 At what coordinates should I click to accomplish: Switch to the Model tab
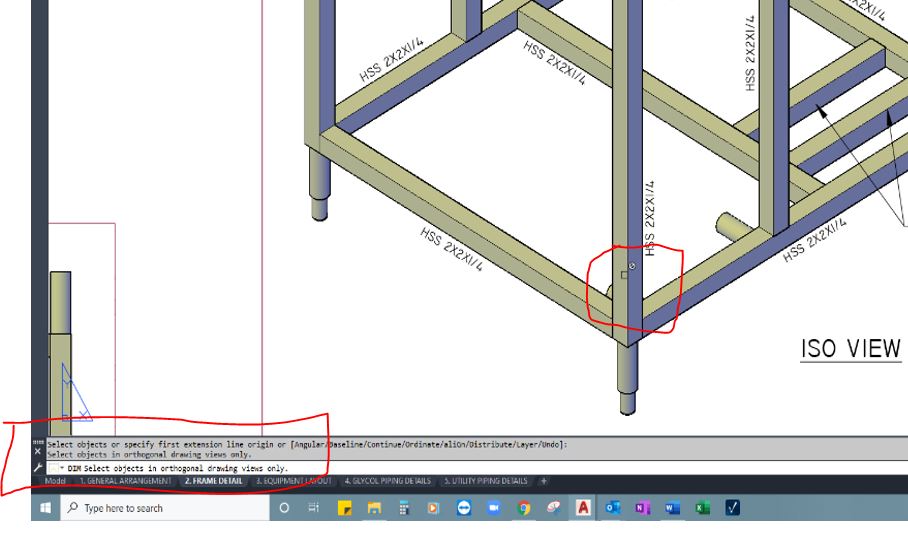55,481
